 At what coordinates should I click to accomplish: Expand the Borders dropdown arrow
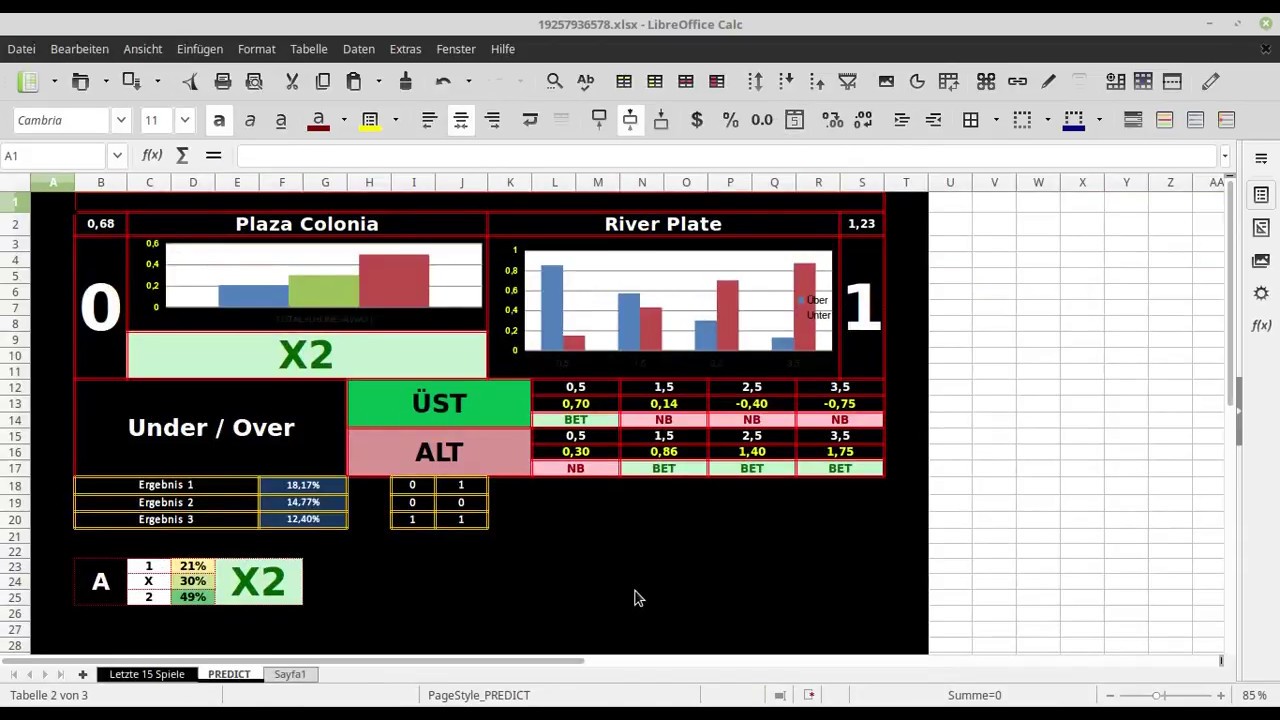pos(996,120)
